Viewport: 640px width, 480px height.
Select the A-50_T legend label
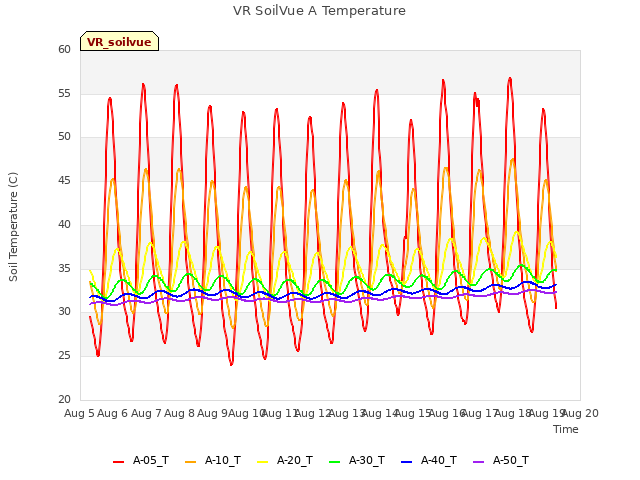click(x=511, y=461)
